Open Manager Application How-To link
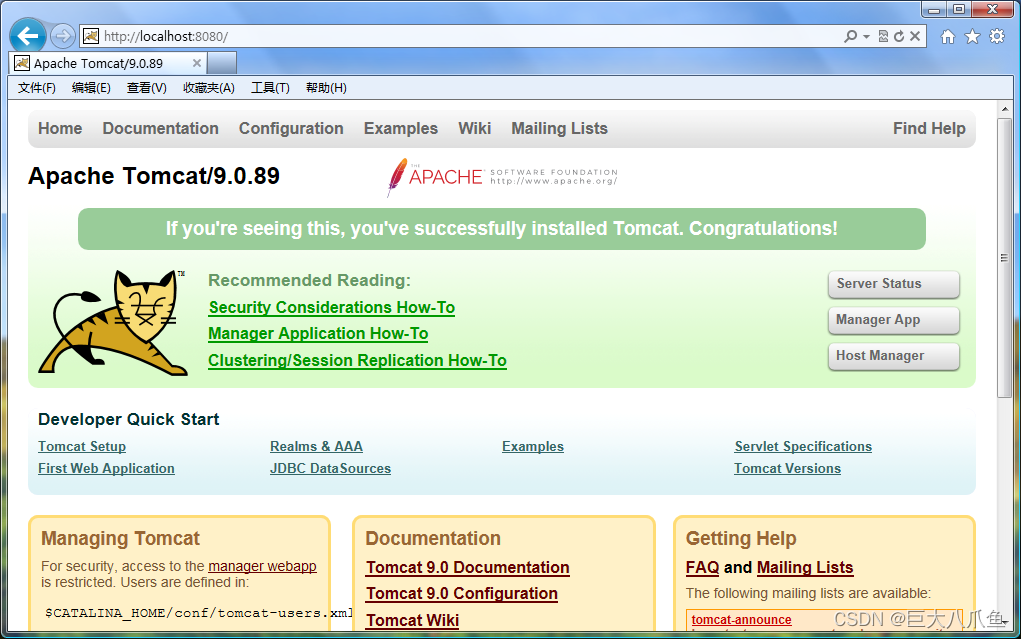 pyautogui.click(x=318, y=334)
